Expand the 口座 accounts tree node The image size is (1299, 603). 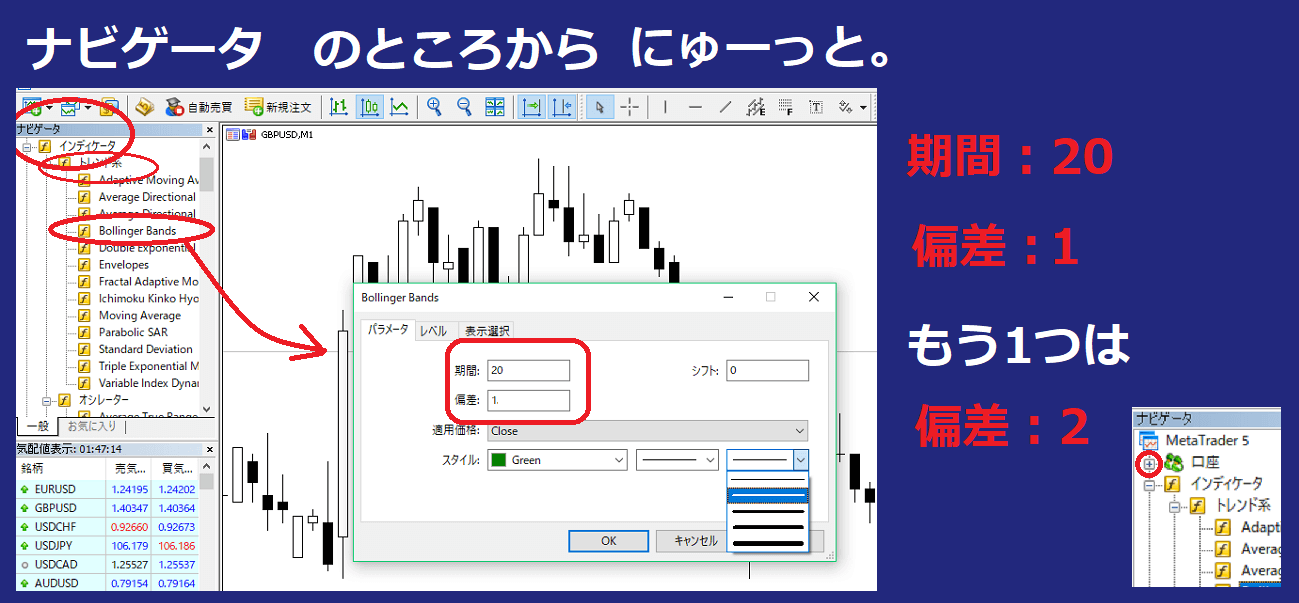pyautogui.click(x=1149, y=463)
